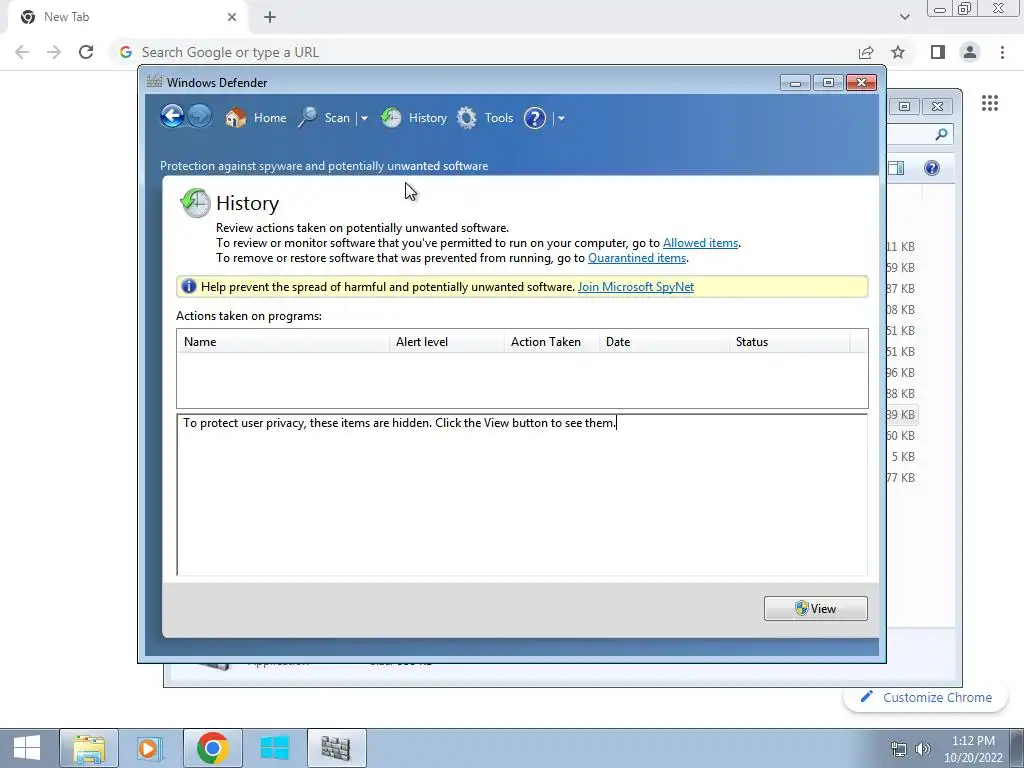1024x768 pixels.
Task: Sort by the Alert level column
Action: click(x=447, y=342)
